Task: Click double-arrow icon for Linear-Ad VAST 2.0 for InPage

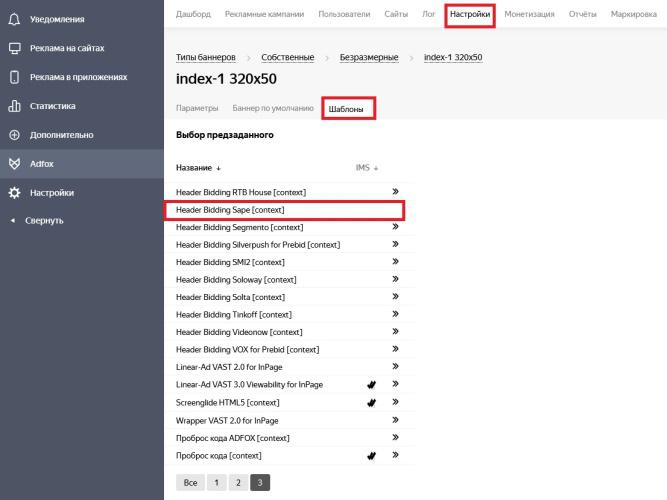Action: (395, 366)
